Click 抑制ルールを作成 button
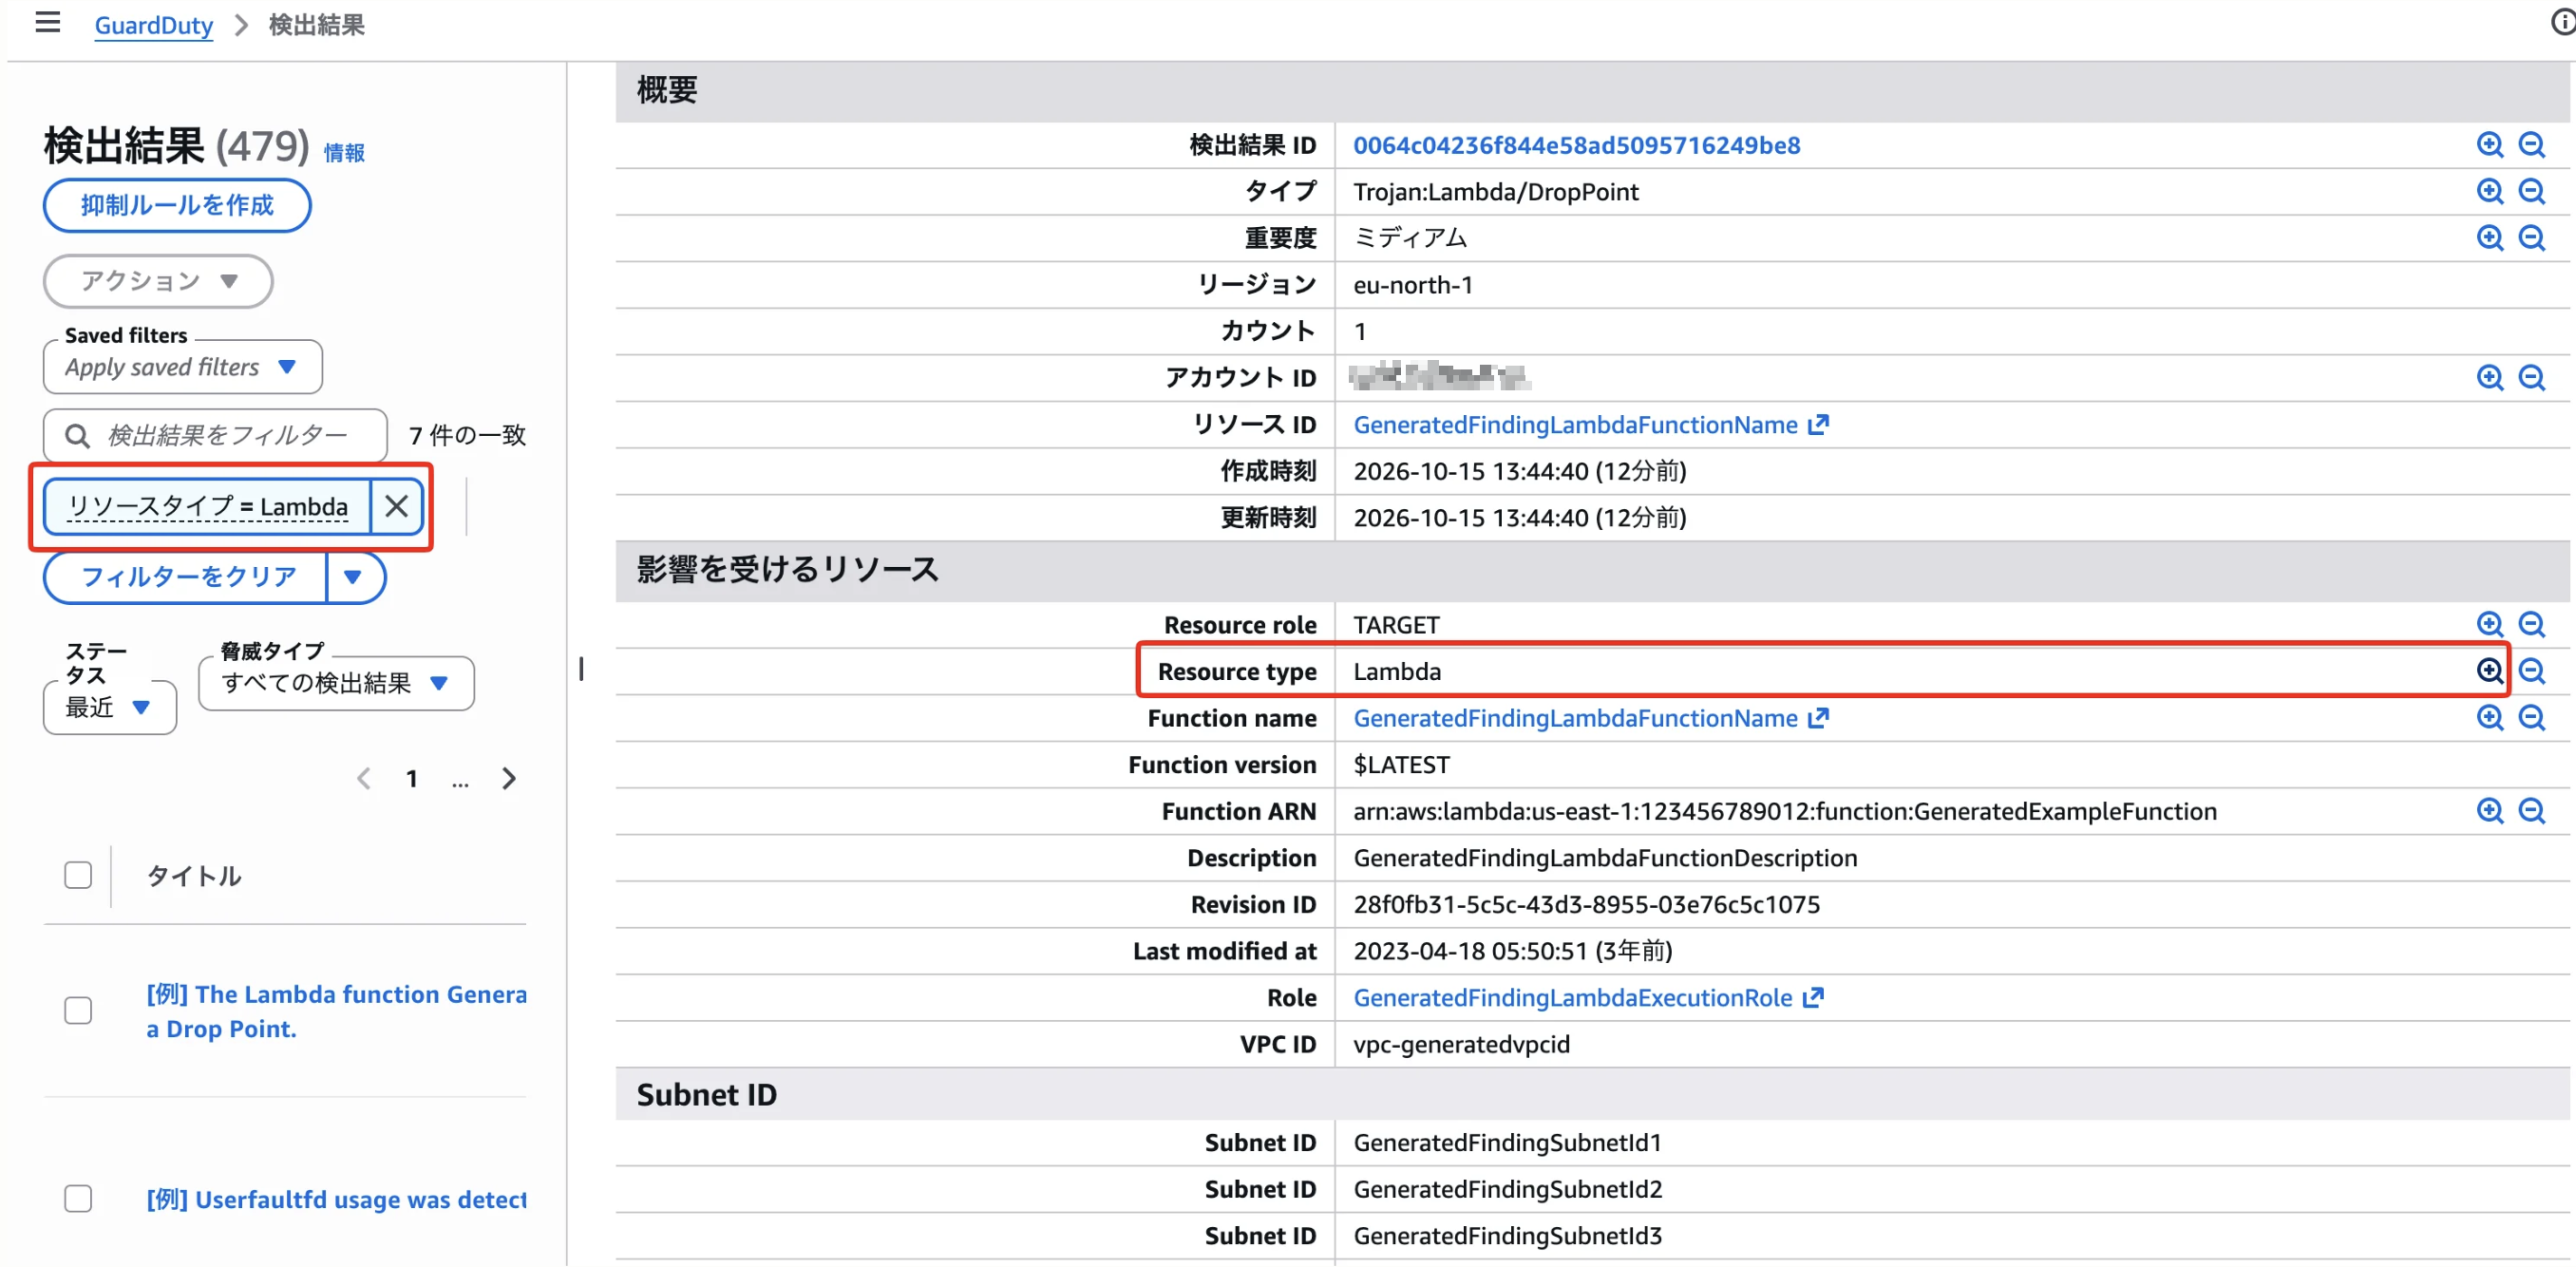Viewport: 2576px width, 1267px height. (177, 205)
